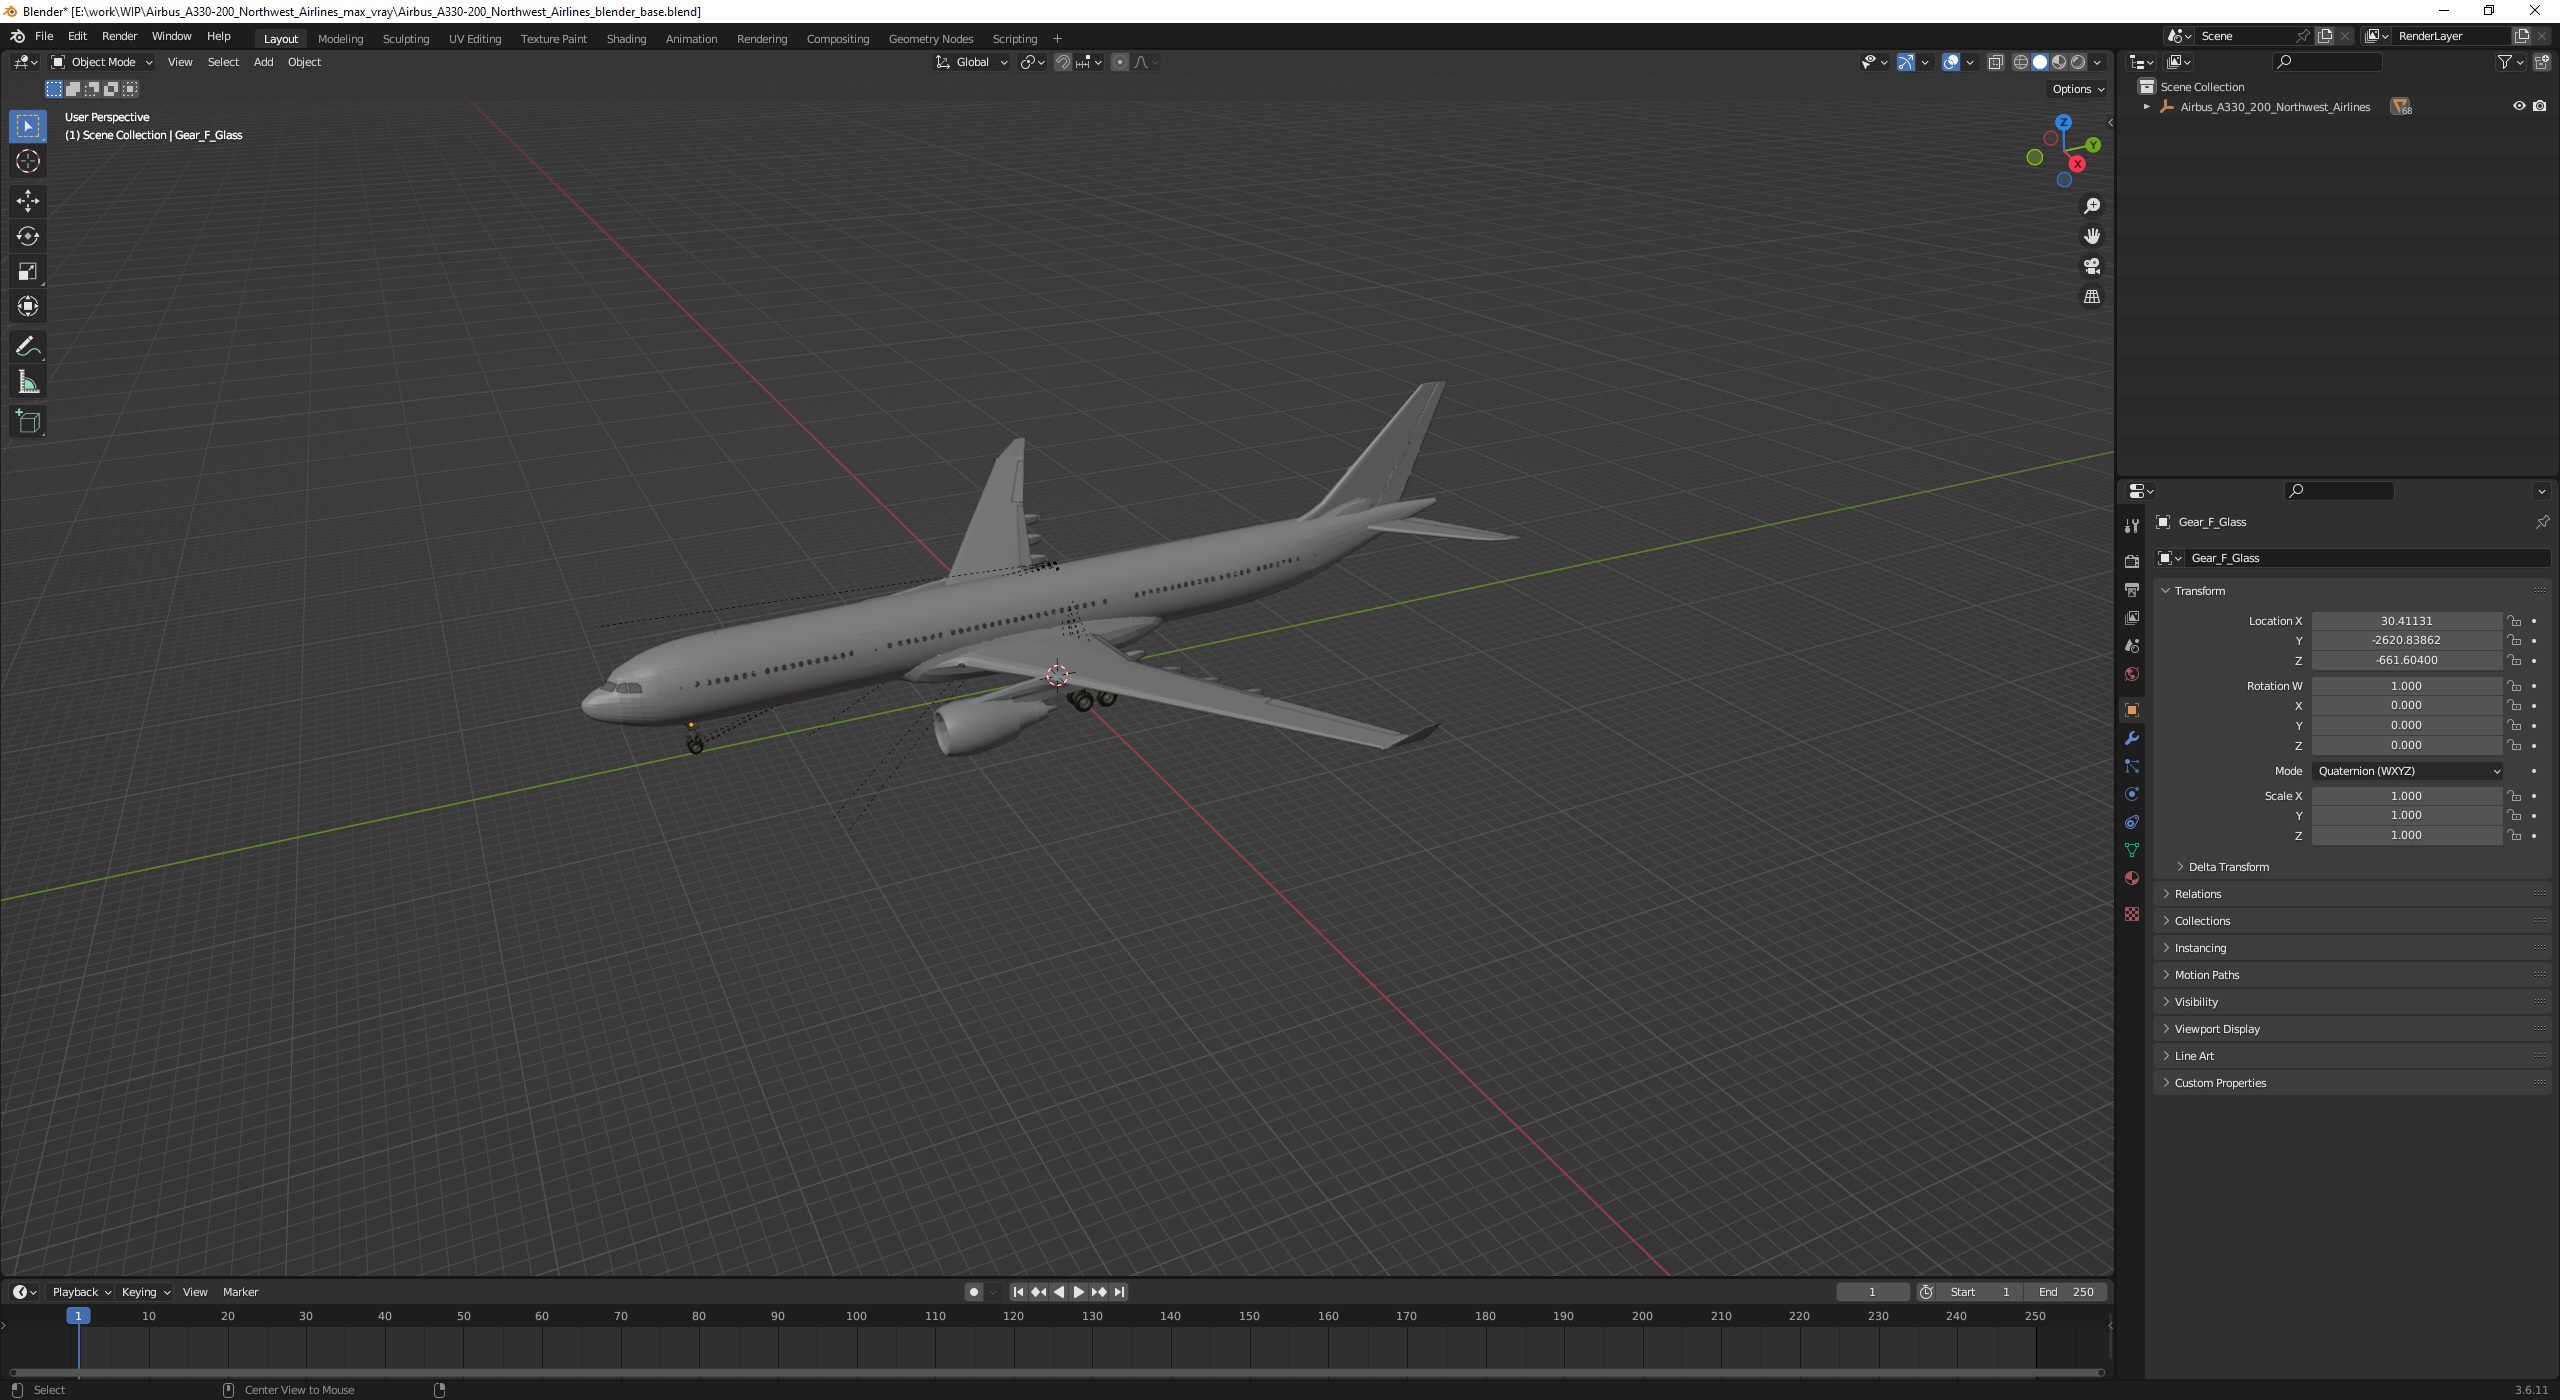Open the Physics properties tab
The width and height of the screenshot is (2560, 1400).
[2132, 794]
